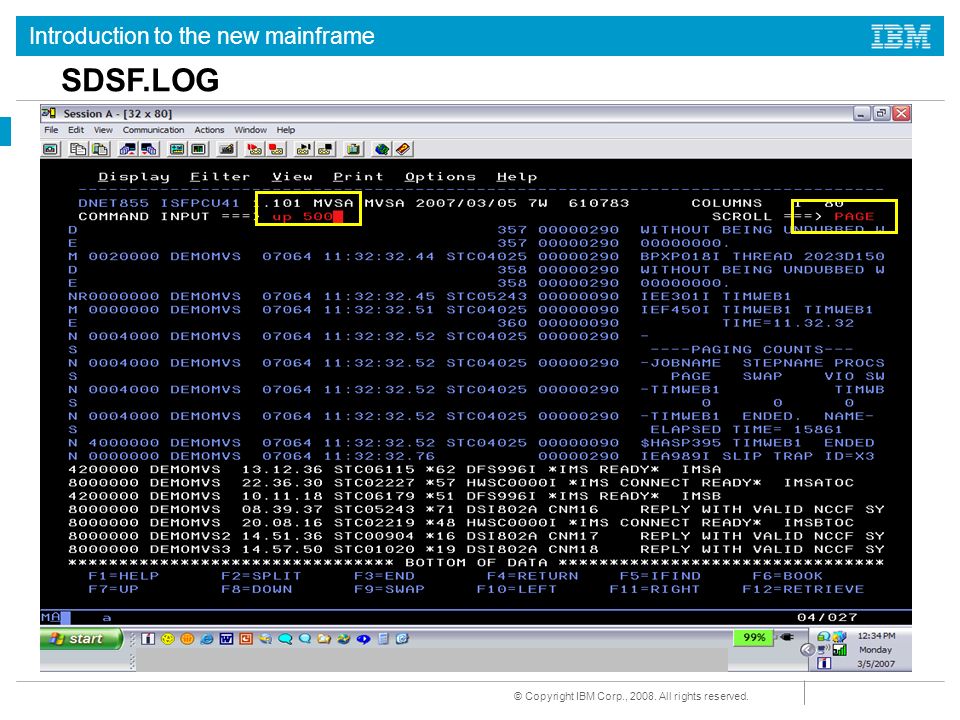Open the File menu
960x720 pixels.
click(x=51, y=130)
